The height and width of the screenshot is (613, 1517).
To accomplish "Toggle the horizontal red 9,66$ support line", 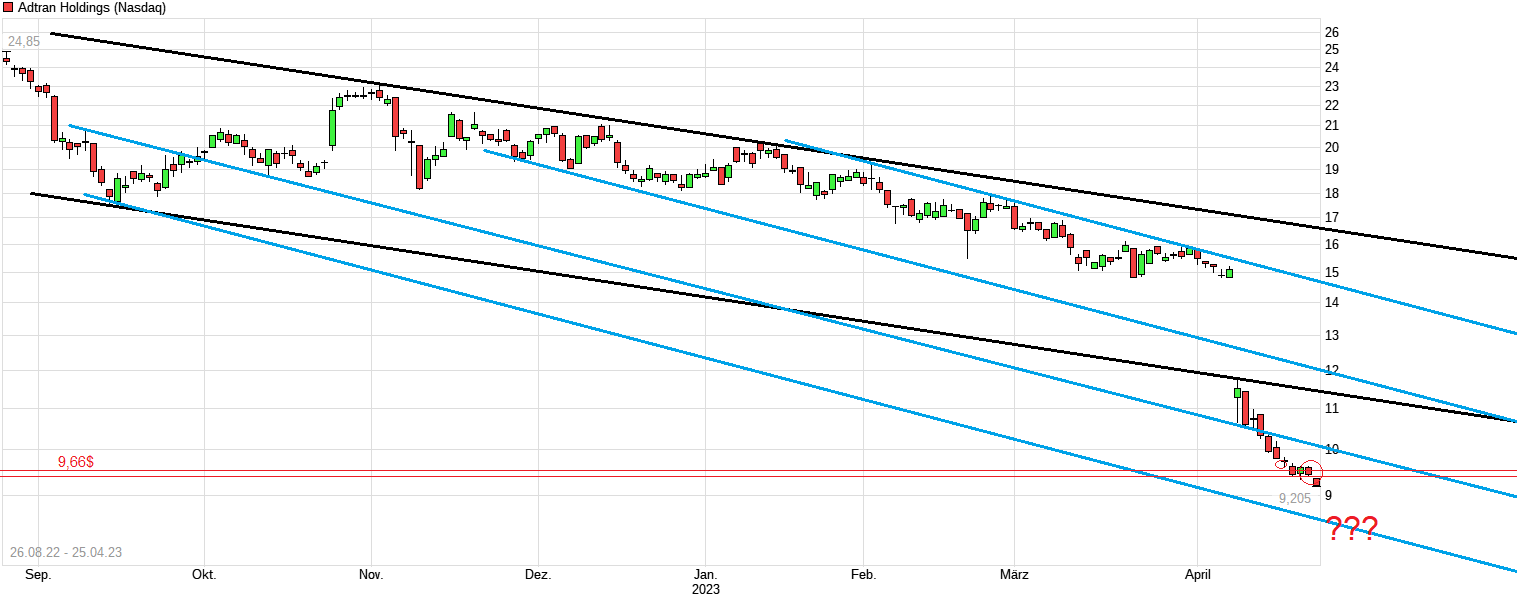I will pyautogui.click(x=600, y=471).
